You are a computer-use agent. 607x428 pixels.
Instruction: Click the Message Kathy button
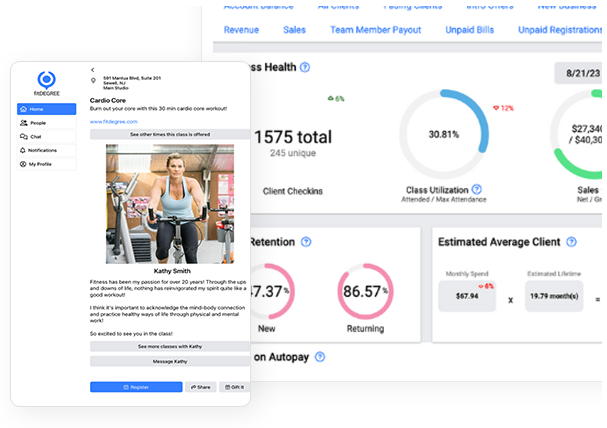point(170,361)
